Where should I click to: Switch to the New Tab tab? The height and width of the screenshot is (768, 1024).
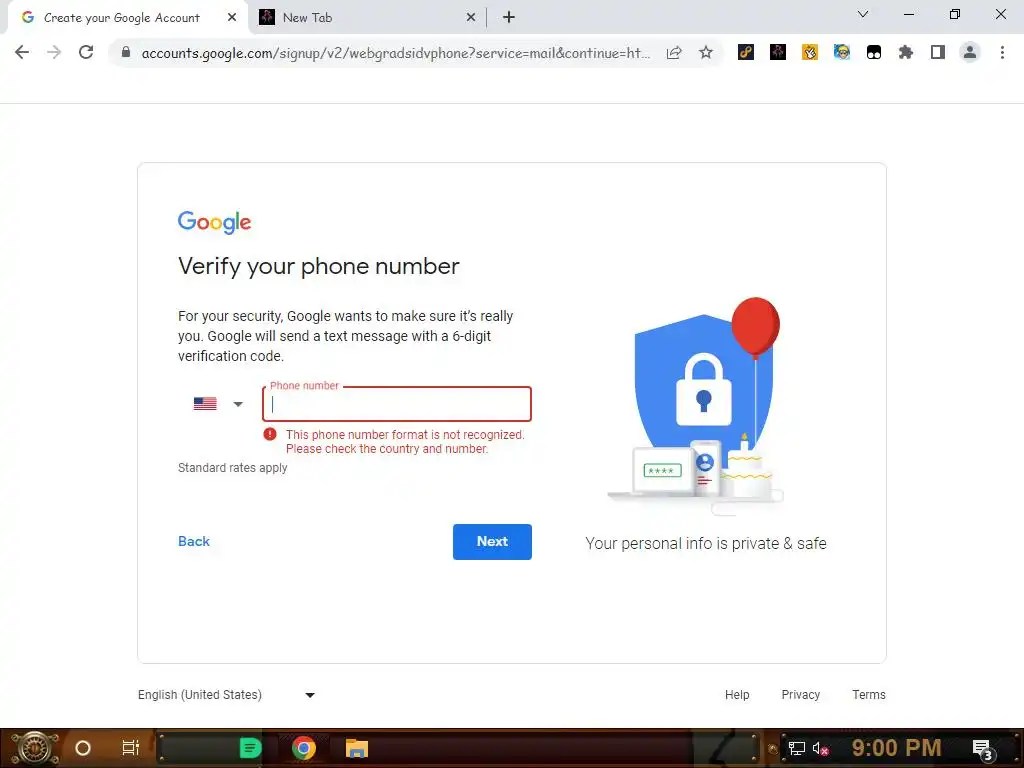click(366, 18)
